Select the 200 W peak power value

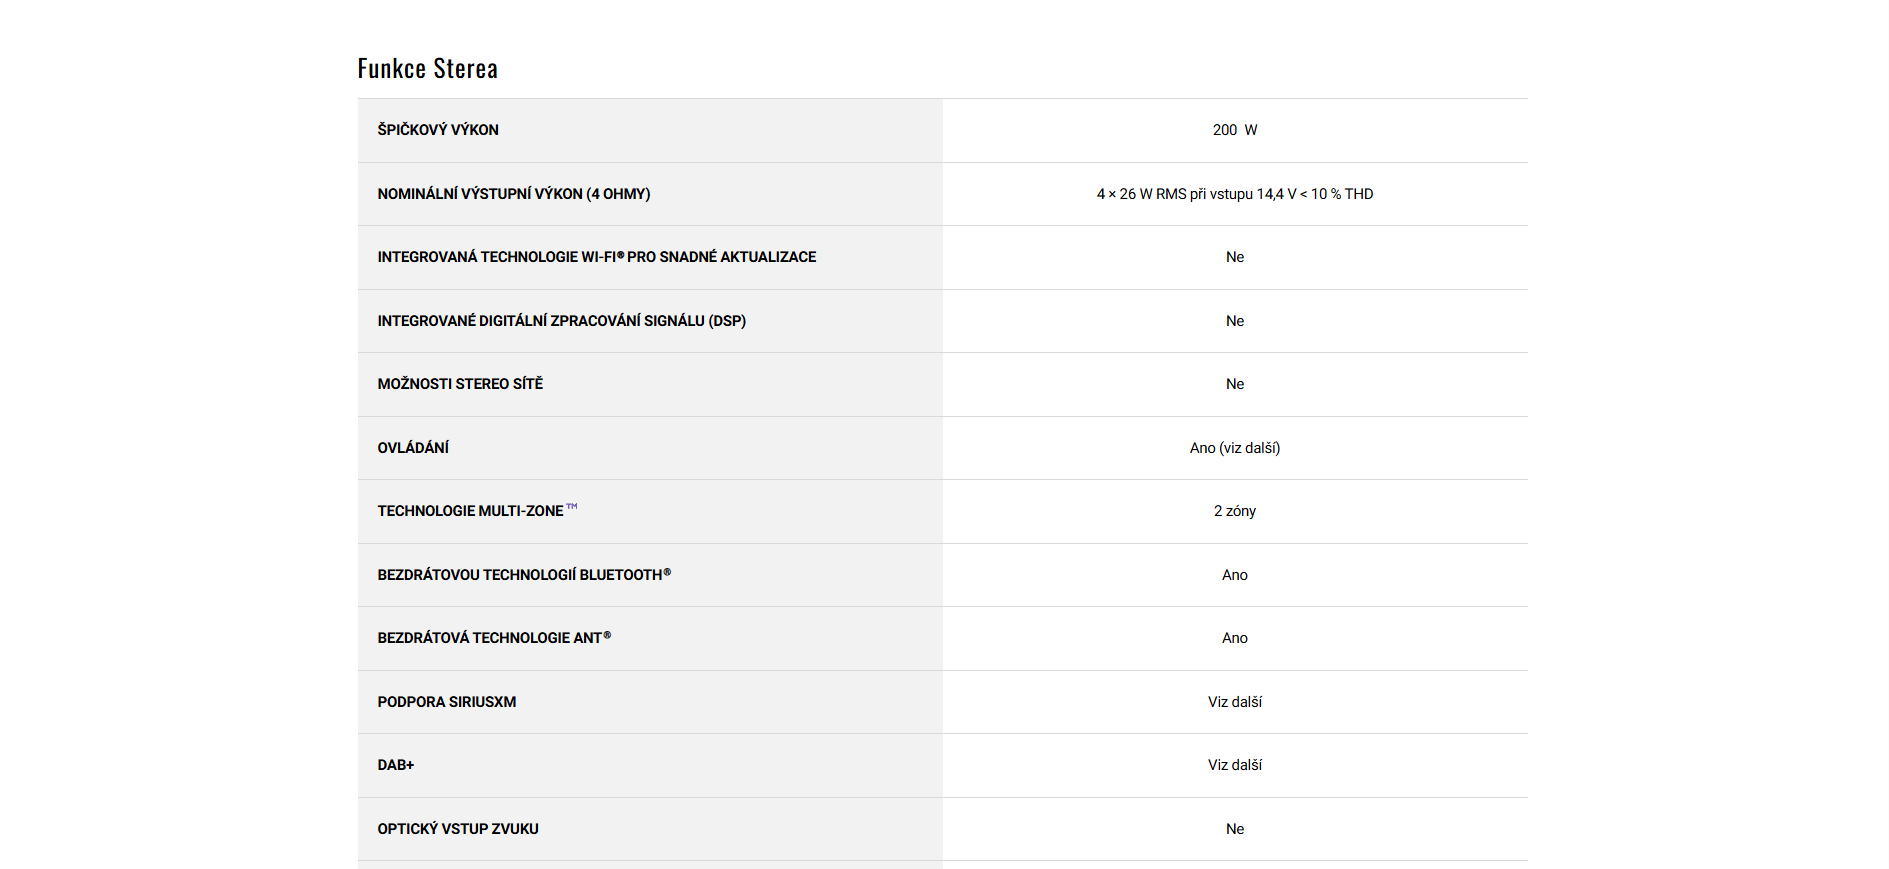coord(1234,130)
